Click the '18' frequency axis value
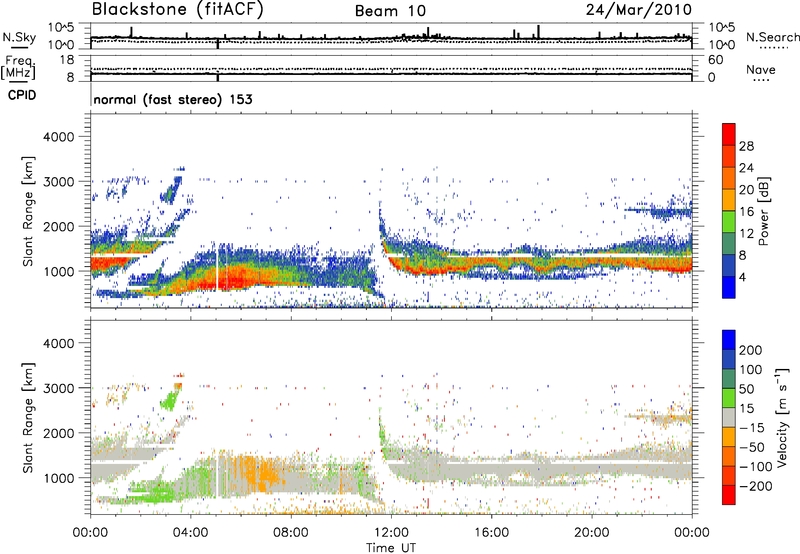 [67, 60]
